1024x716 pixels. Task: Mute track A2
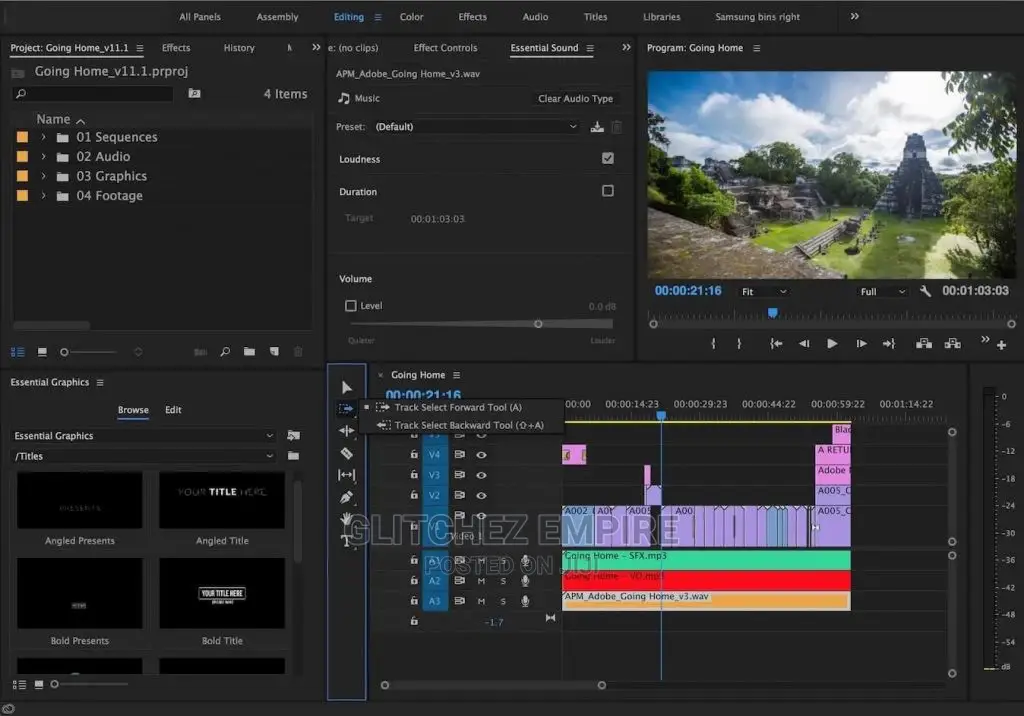coord(481,581)
